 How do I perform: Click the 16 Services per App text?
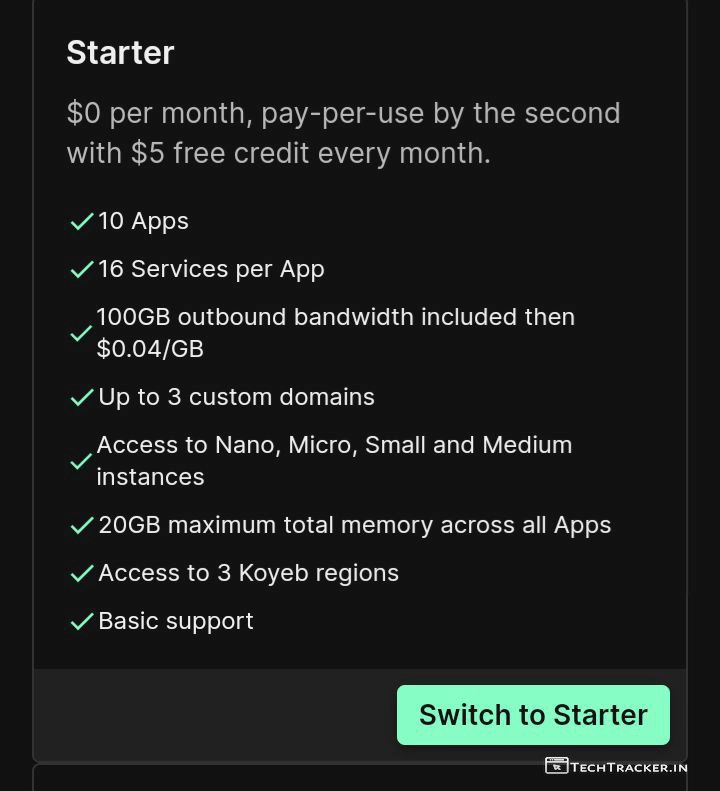click(211, 269)
